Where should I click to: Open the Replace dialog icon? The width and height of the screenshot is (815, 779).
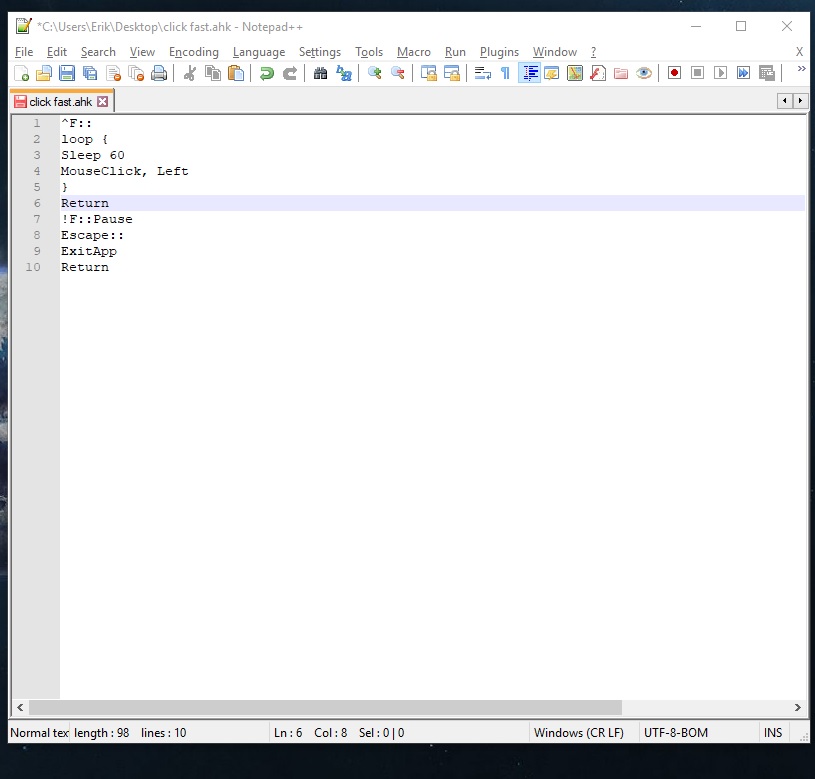pyautogui.click(x=344, y=73)
